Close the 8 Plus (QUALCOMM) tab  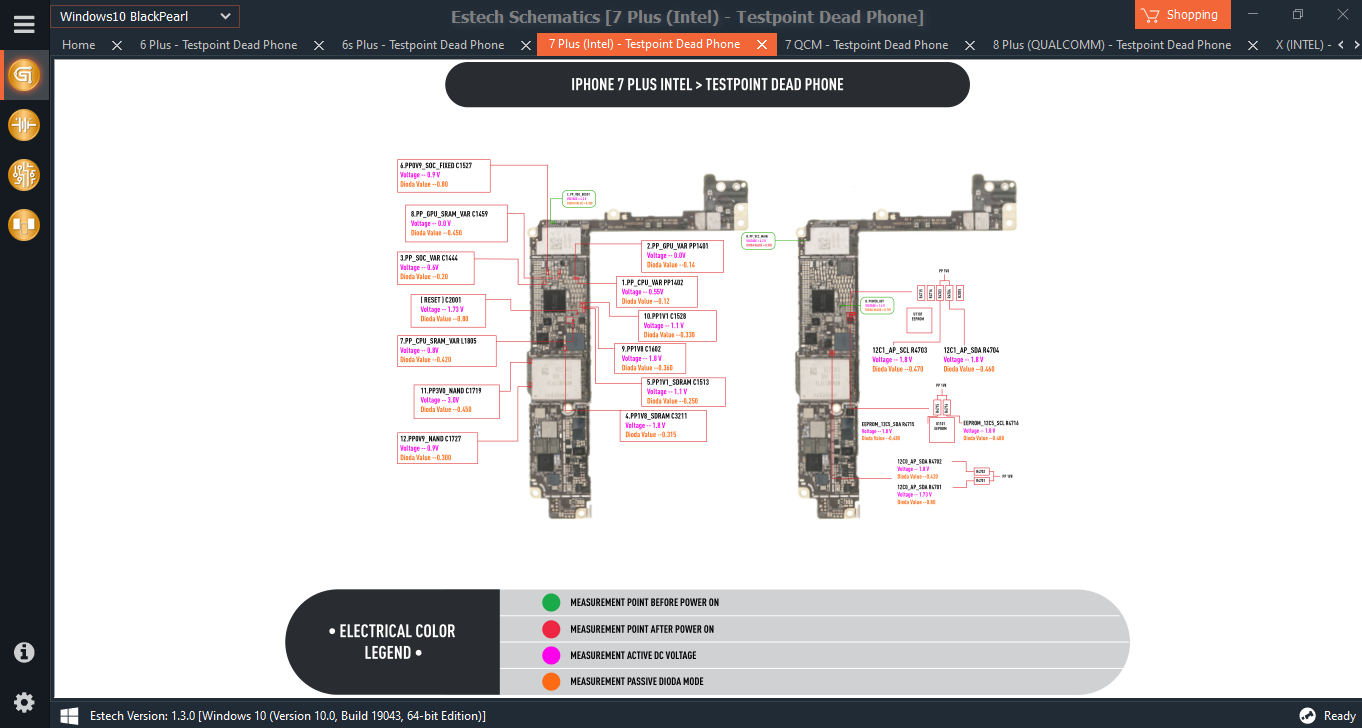[x=1253, y=45]
